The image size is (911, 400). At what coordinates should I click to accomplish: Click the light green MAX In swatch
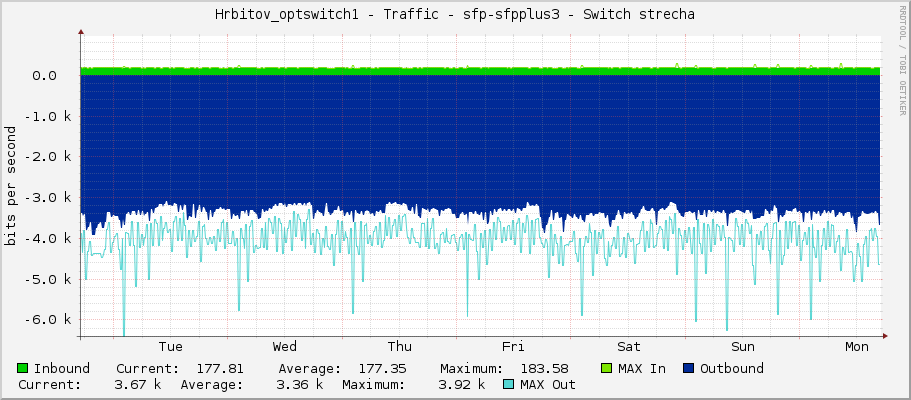click(x=607, y=368)
